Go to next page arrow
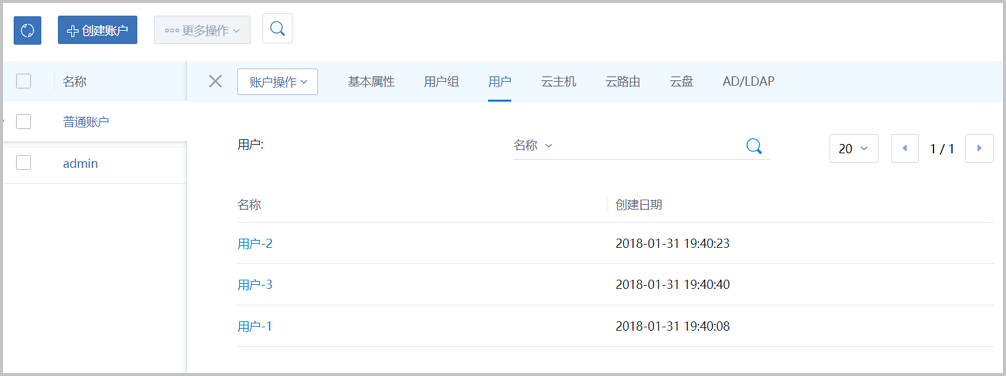 click(980, 148)
